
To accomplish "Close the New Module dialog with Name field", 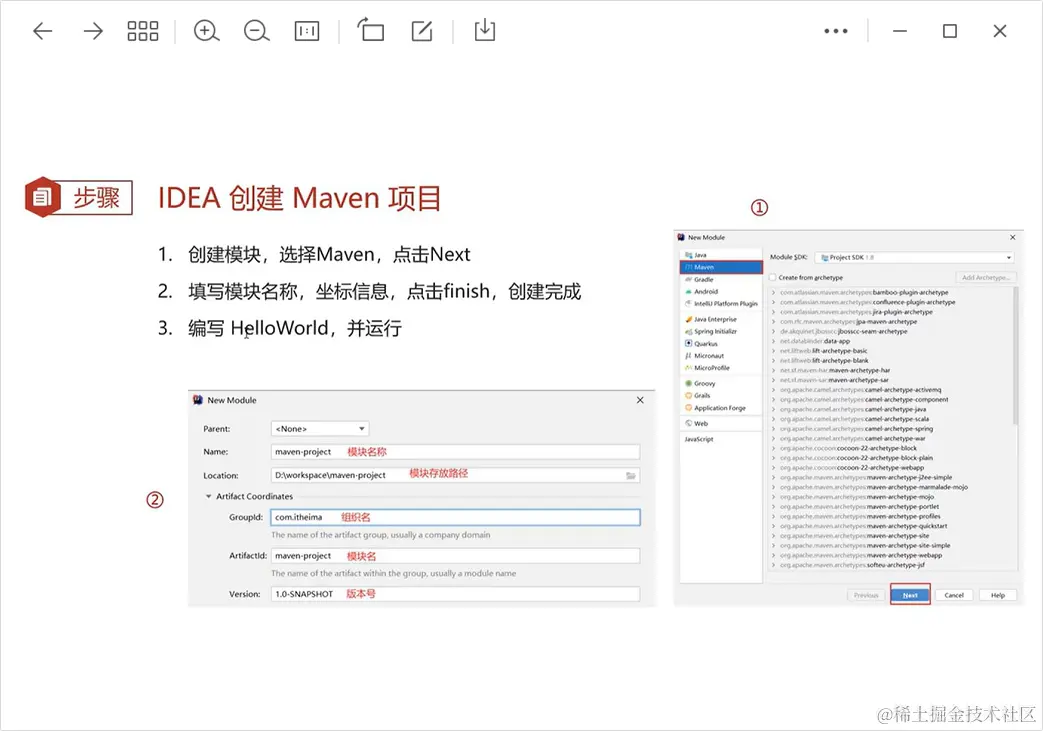I will tap(640, 400).
